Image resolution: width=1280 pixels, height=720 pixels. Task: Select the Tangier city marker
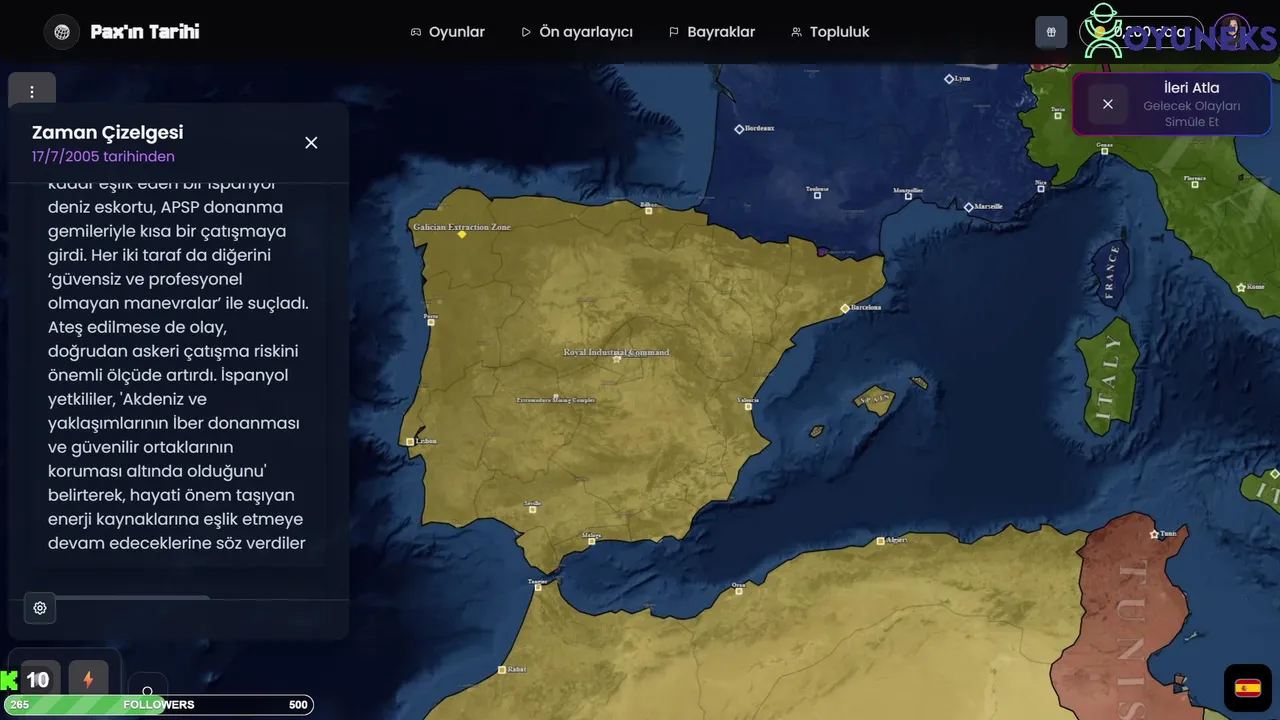click(x=538, y=587)
